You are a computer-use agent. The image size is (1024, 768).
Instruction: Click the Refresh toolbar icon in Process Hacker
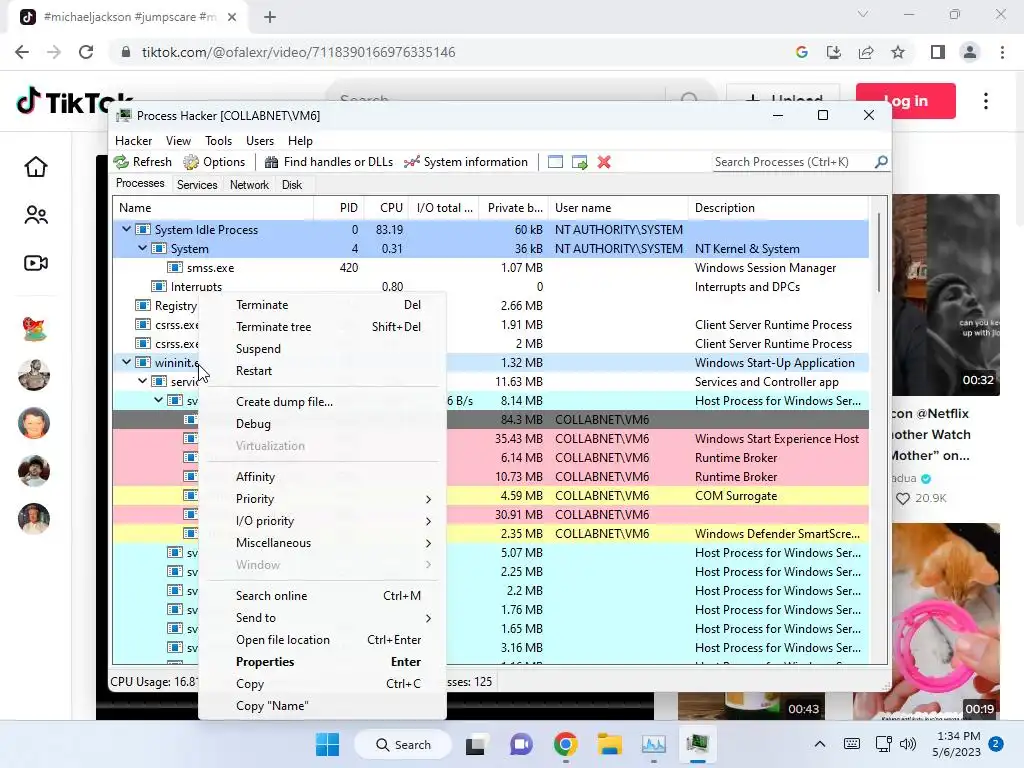121,162
